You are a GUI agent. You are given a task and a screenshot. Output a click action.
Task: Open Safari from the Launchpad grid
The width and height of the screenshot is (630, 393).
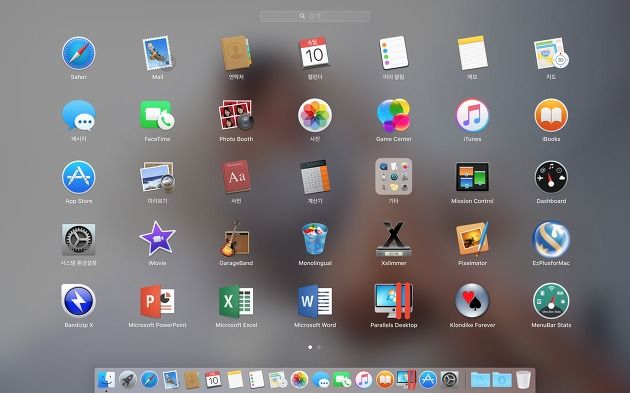(79, 53)
